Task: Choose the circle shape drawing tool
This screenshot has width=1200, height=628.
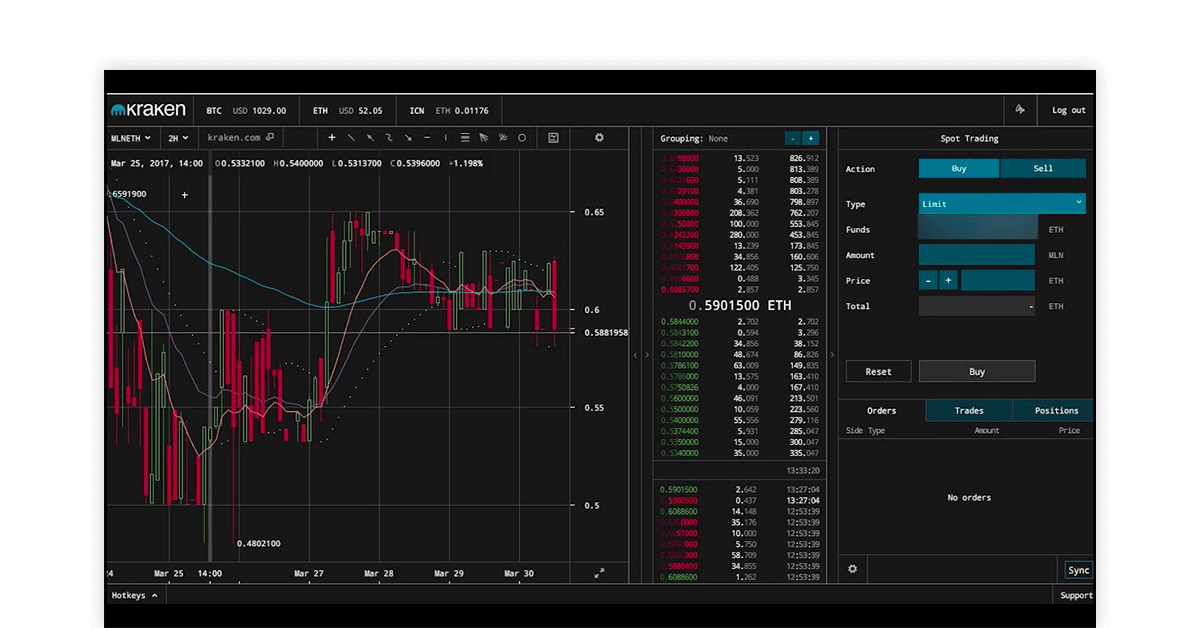Action: [522, 138]
